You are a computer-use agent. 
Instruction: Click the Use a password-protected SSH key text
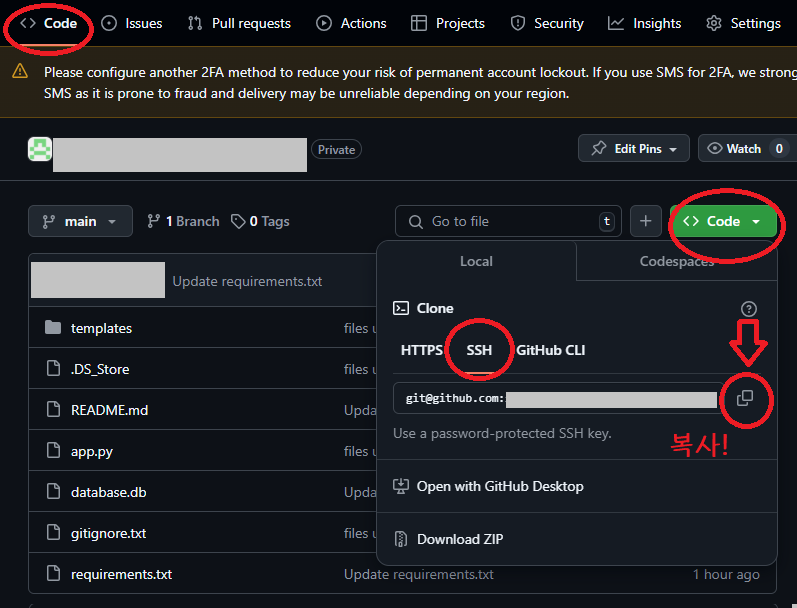tap(502, 434)
